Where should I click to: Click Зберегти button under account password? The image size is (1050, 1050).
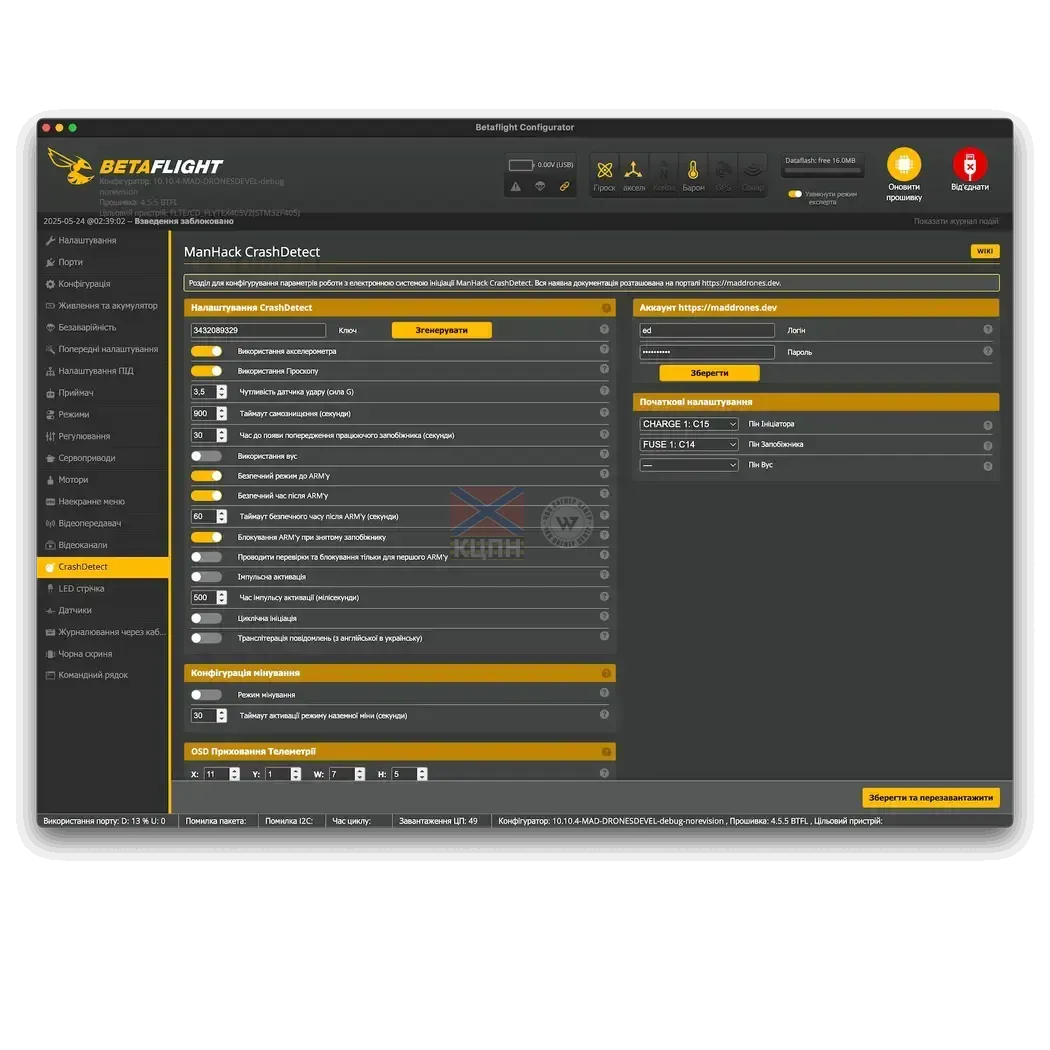pyautogui.click(x=709, y=373)
